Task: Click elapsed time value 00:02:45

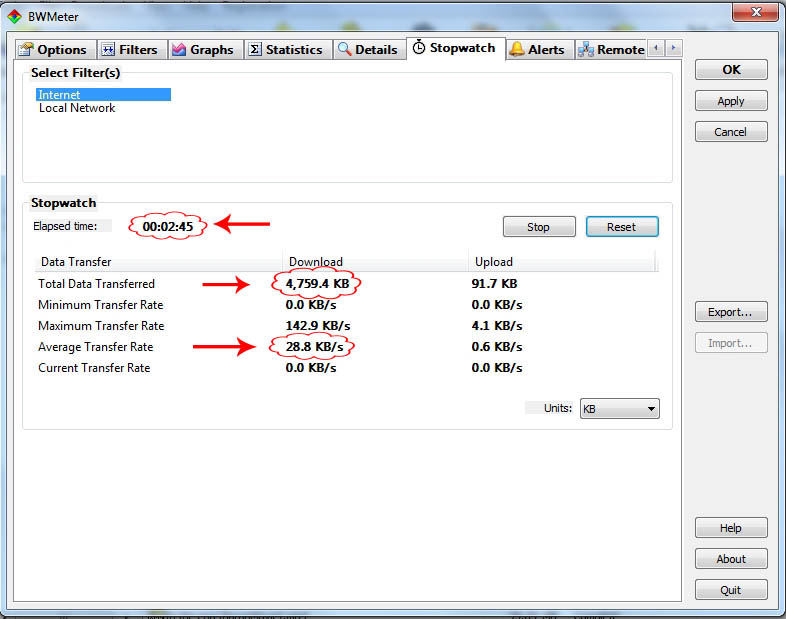Action: (x=168, y=227)
